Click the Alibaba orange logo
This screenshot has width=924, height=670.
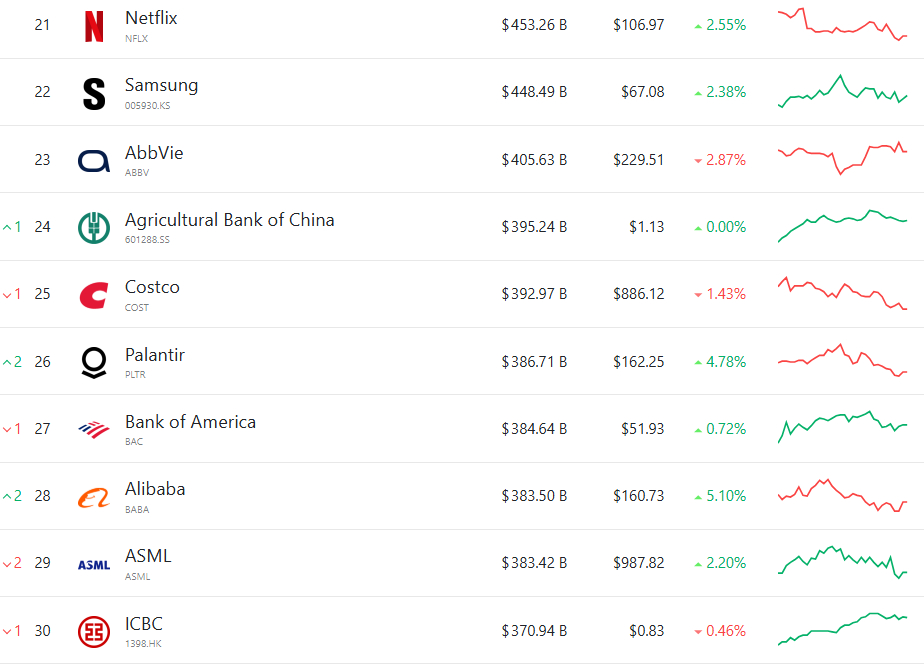(94, 497)
